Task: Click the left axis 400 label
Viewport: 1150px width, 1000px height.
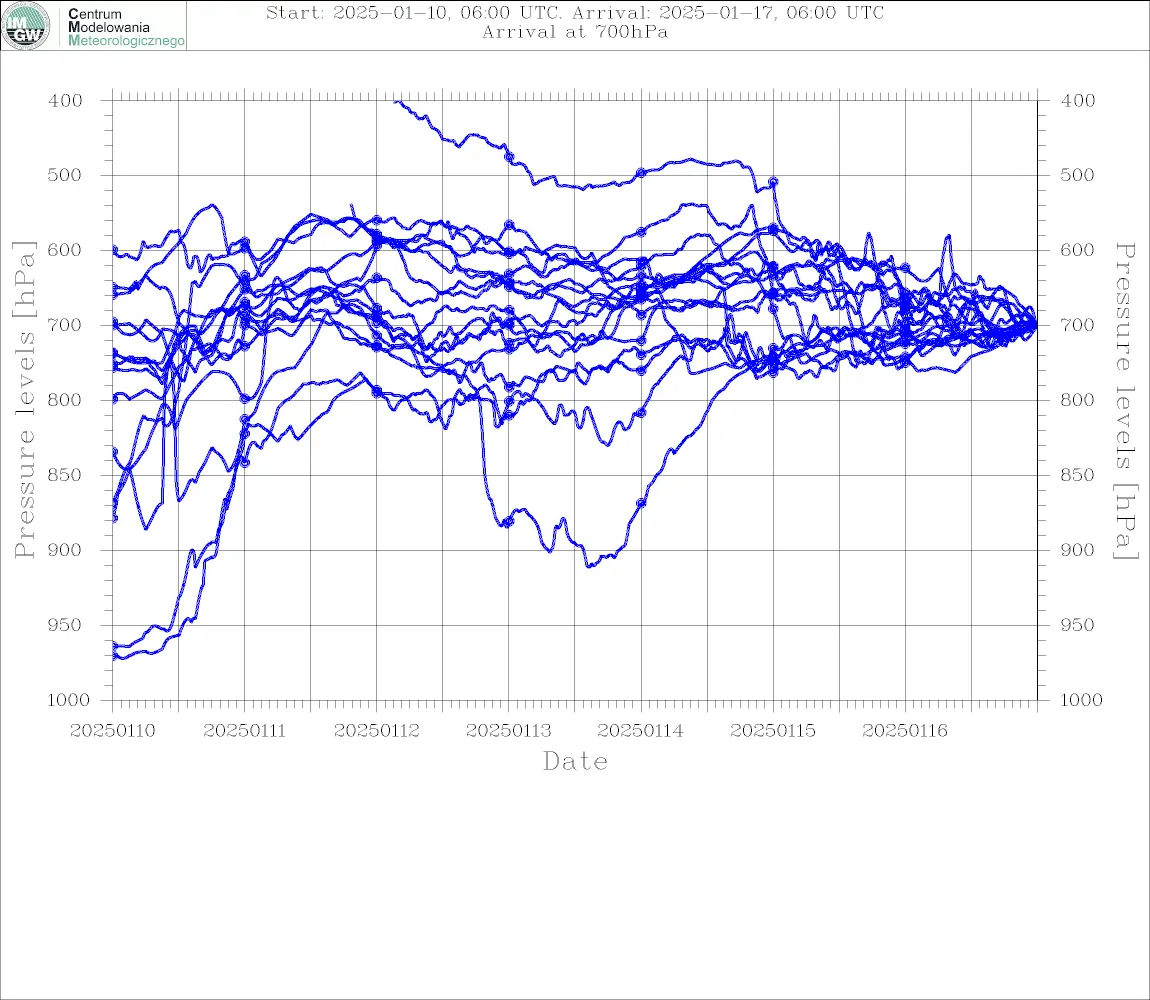Action: 65,101
